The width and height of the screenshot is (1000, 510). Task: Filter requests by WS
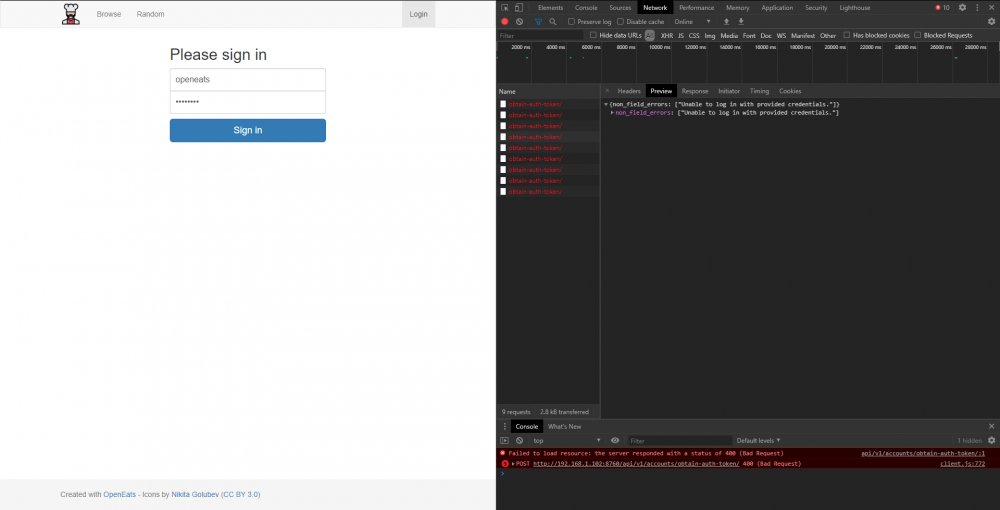(781, 36)
